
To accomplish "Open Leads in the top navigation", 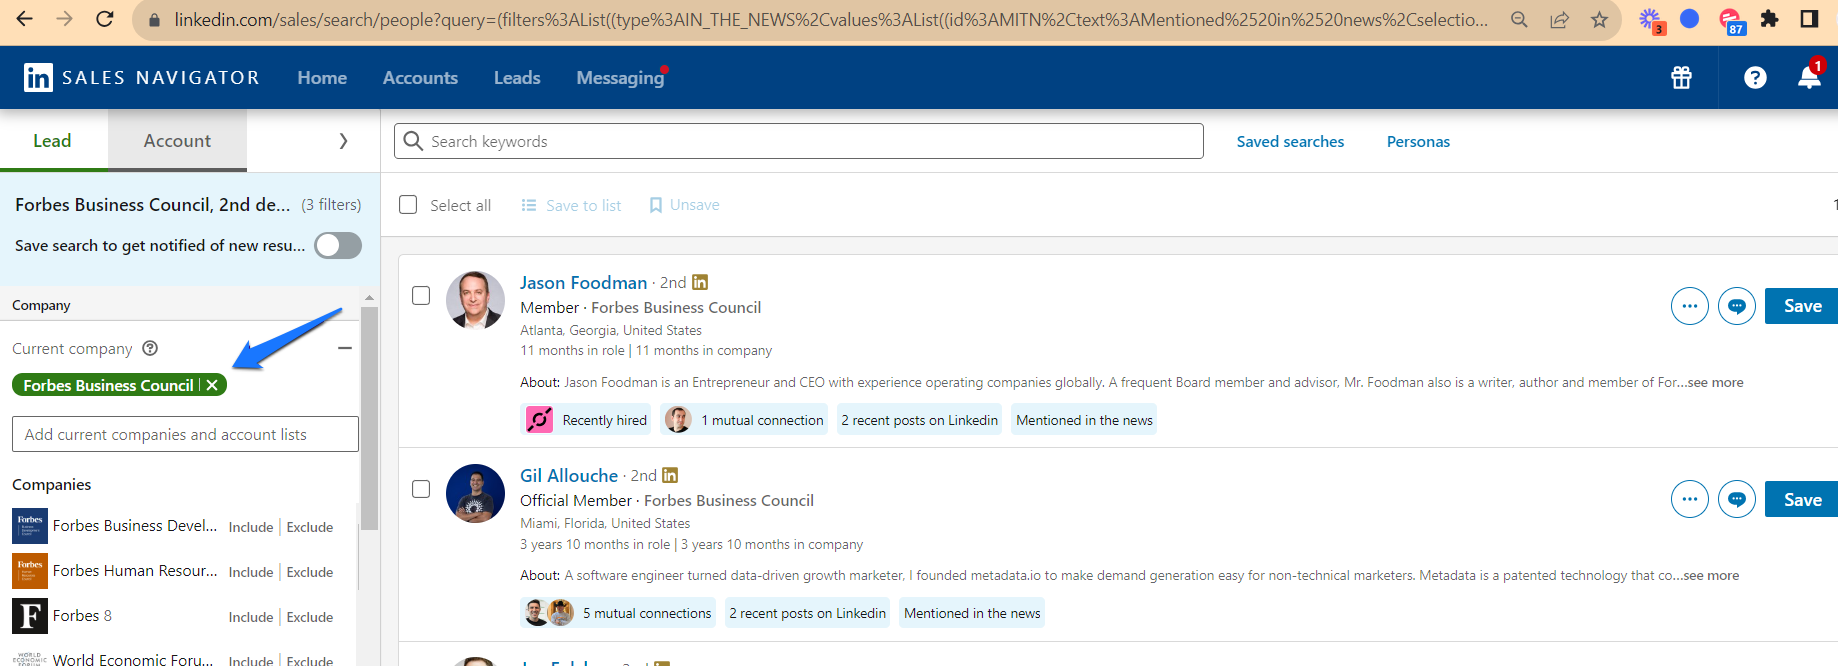I will tap(517, 78).
